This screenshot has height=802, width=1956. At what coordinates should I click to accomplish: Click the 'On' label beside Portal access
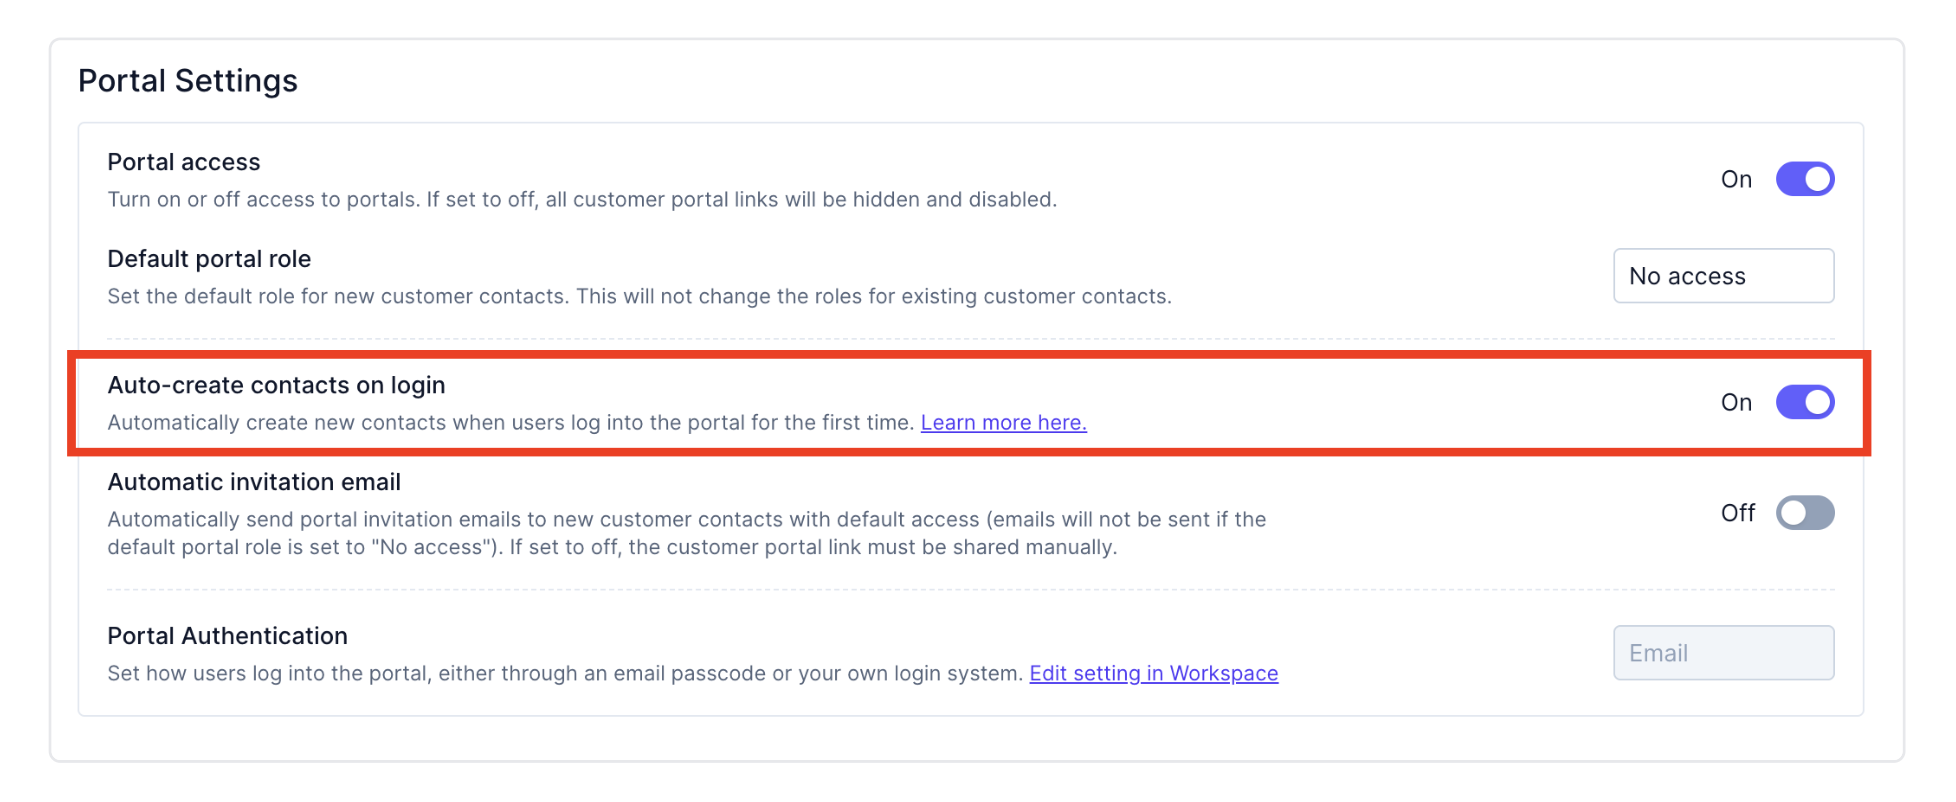tap(1736, 180)
